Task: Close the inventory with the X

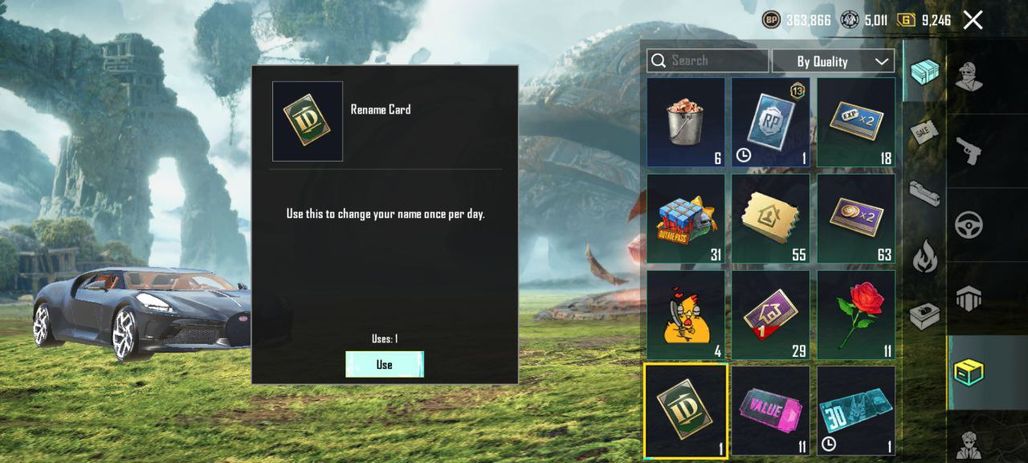Action: point(973,20)
